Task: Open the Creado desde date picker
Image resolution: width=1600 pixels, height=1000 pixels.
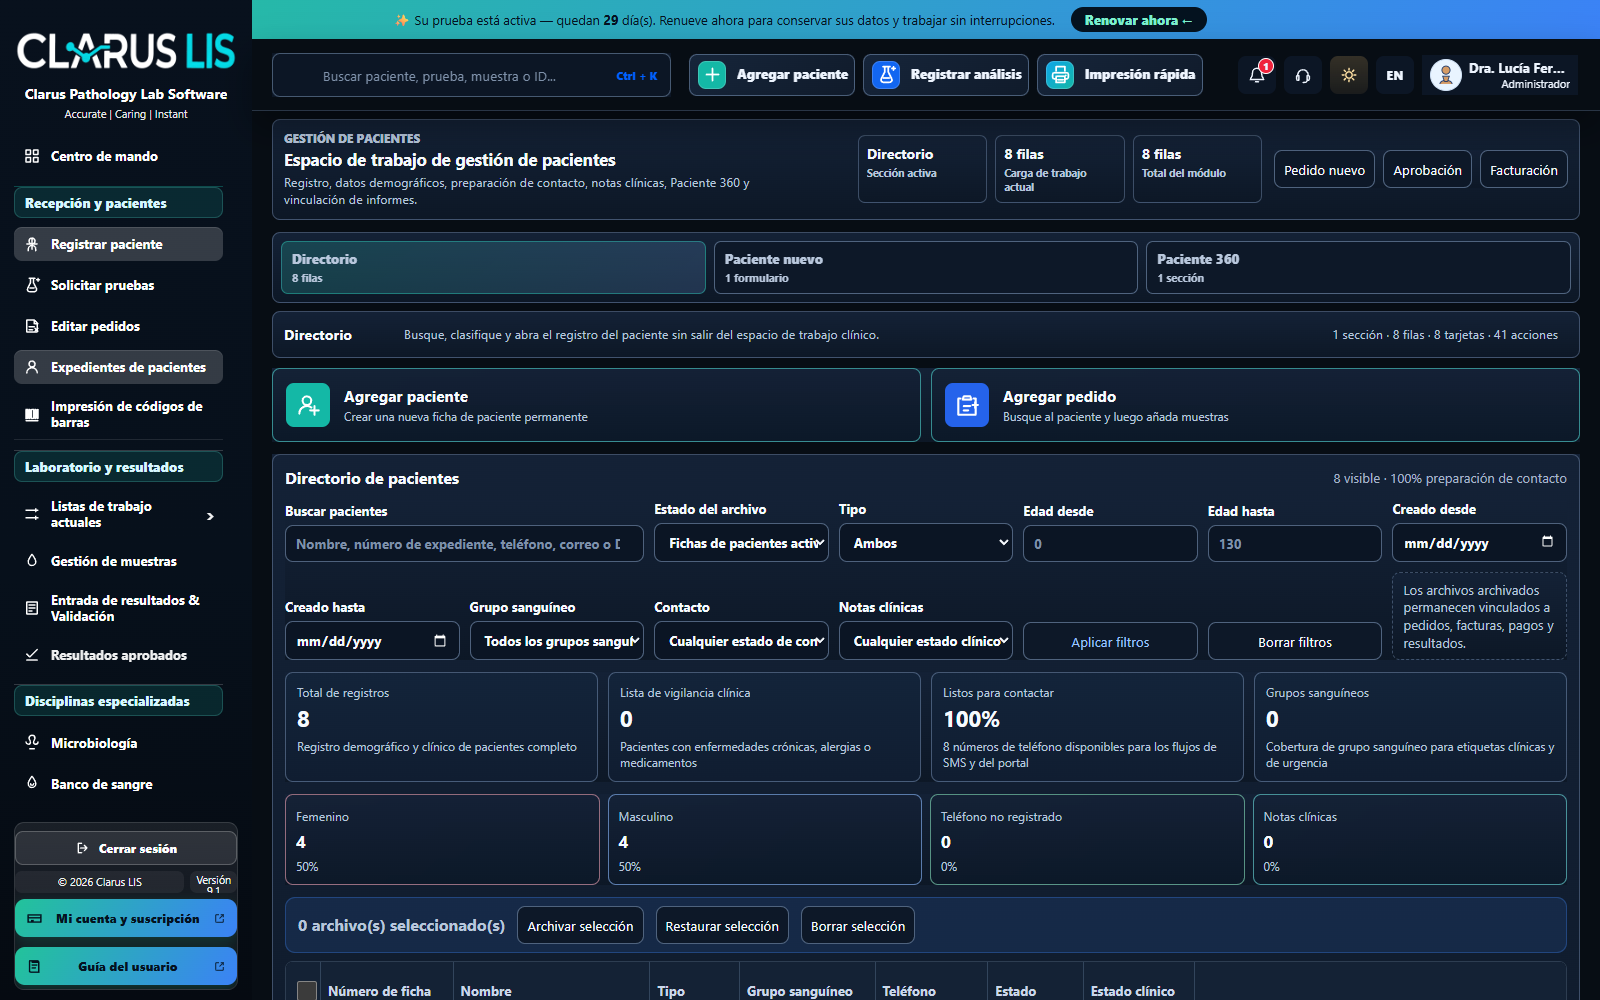Action: [x=1479, y=543]
